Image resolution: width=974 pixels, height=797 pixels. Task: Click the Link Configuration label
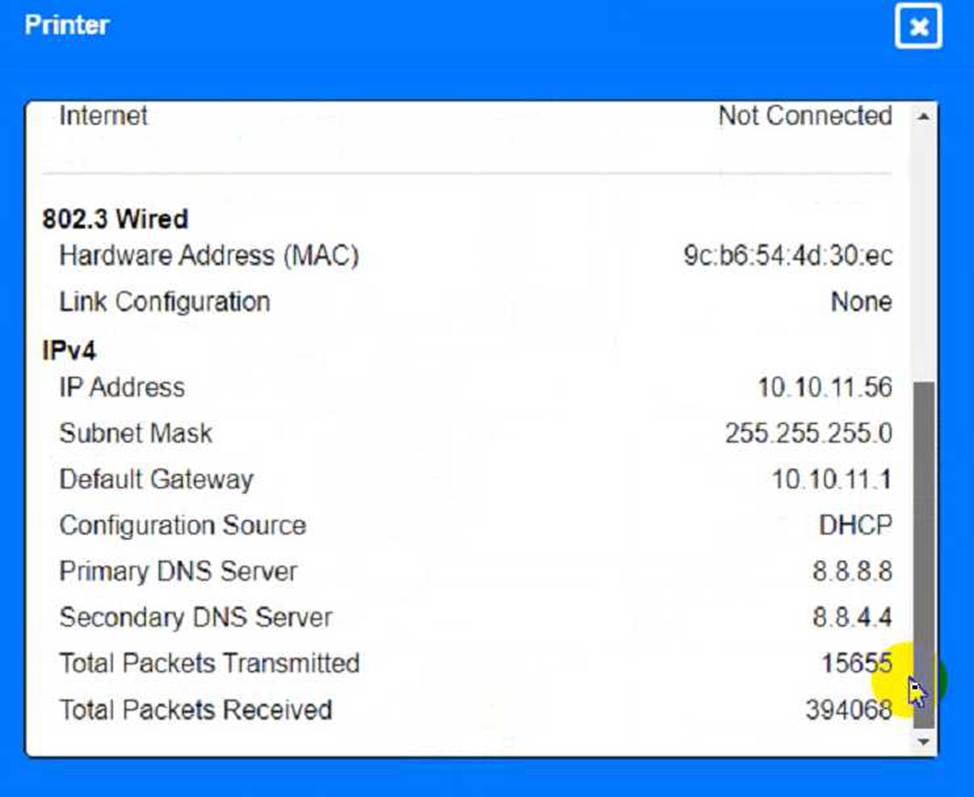[x=164, y=302]
